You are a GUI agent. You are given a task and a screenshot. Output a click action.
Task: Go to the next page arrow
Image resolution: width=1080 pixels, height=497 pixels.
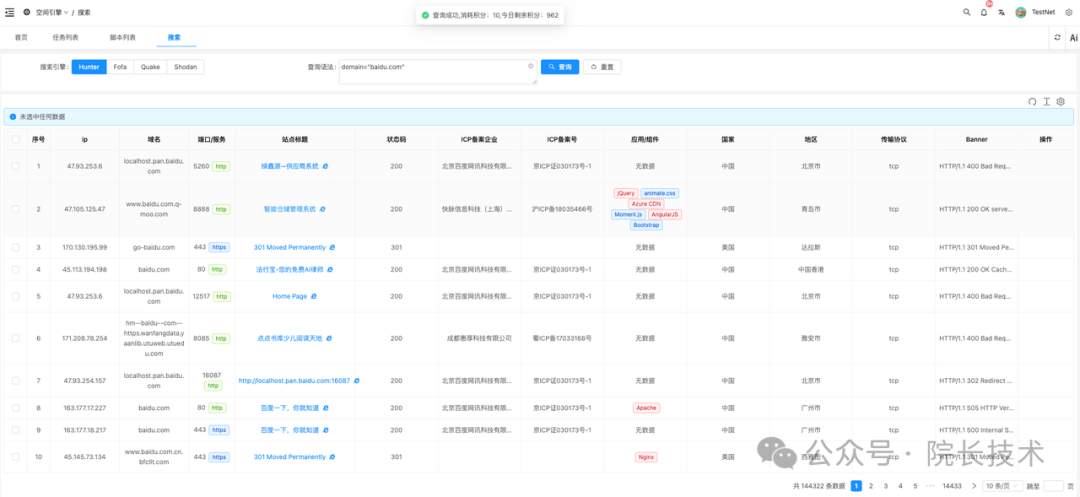974,485
